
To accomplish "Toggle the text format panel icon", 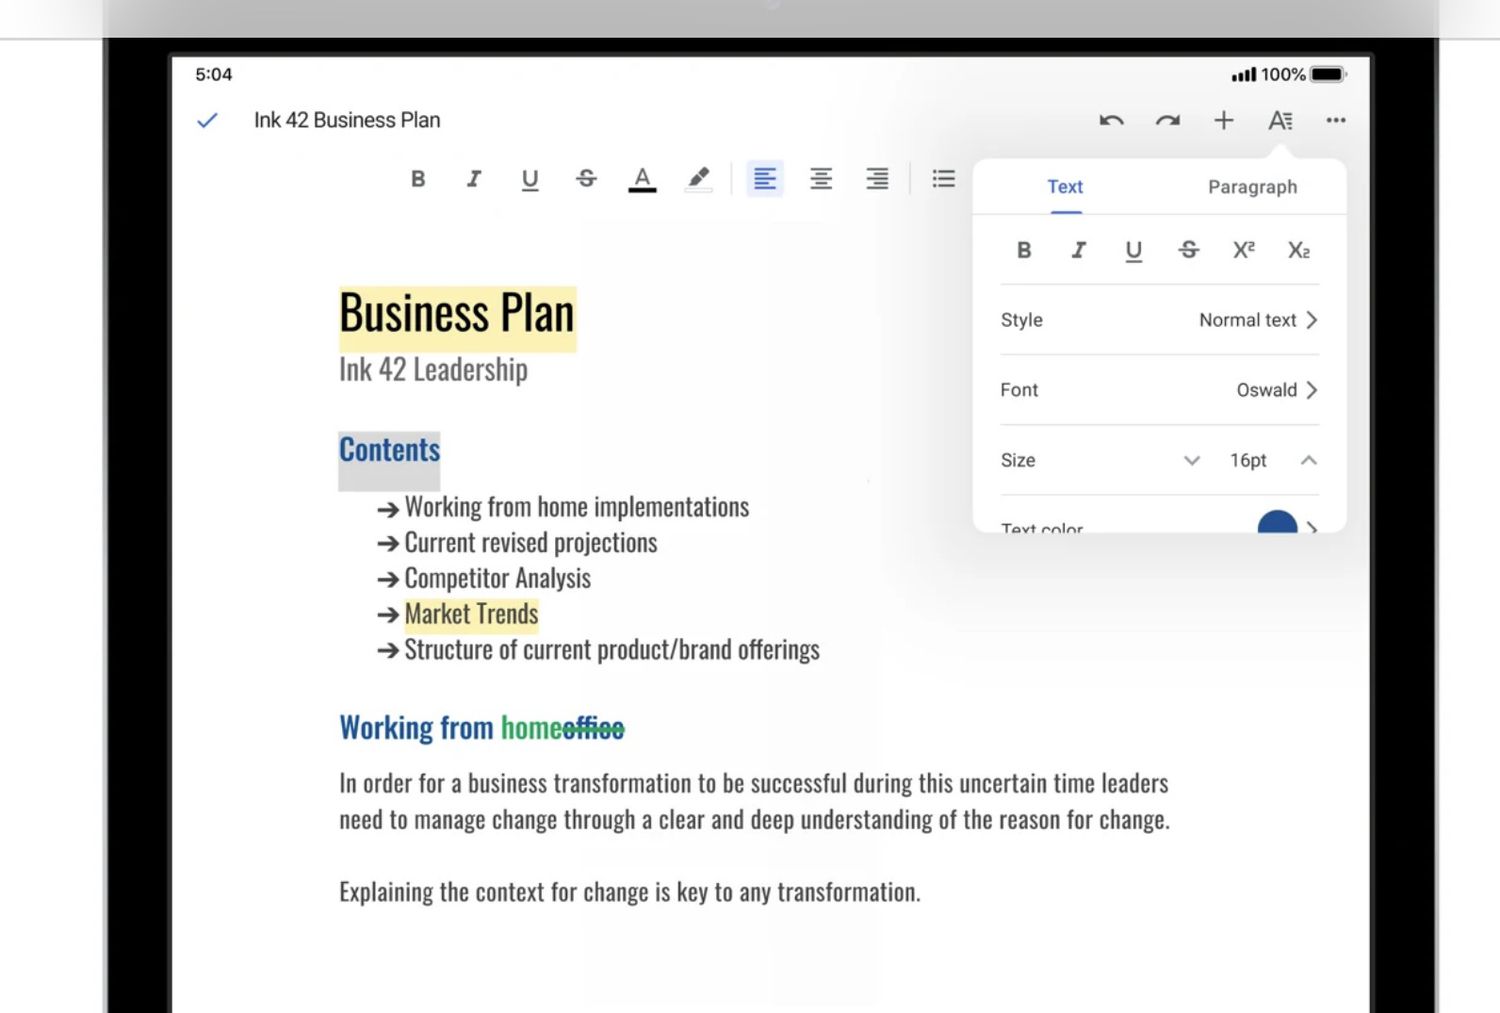I will 1280,120.
